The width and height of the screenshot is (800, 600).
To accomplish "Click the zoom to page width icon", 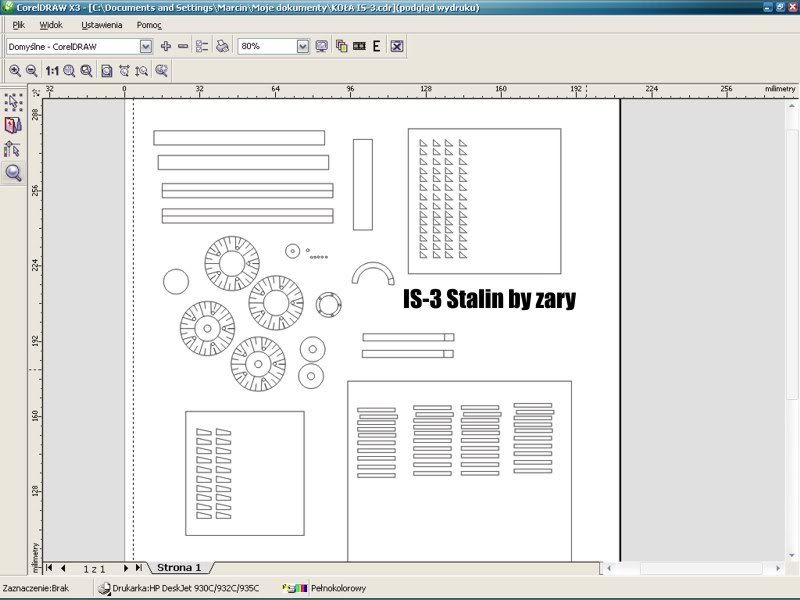I will 124,70.
